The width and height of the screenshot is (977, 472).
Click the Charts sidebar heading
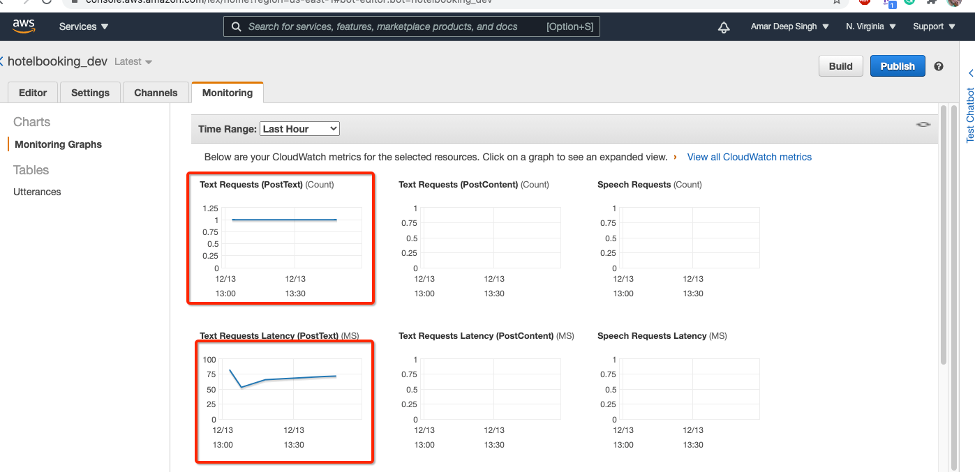32,122
